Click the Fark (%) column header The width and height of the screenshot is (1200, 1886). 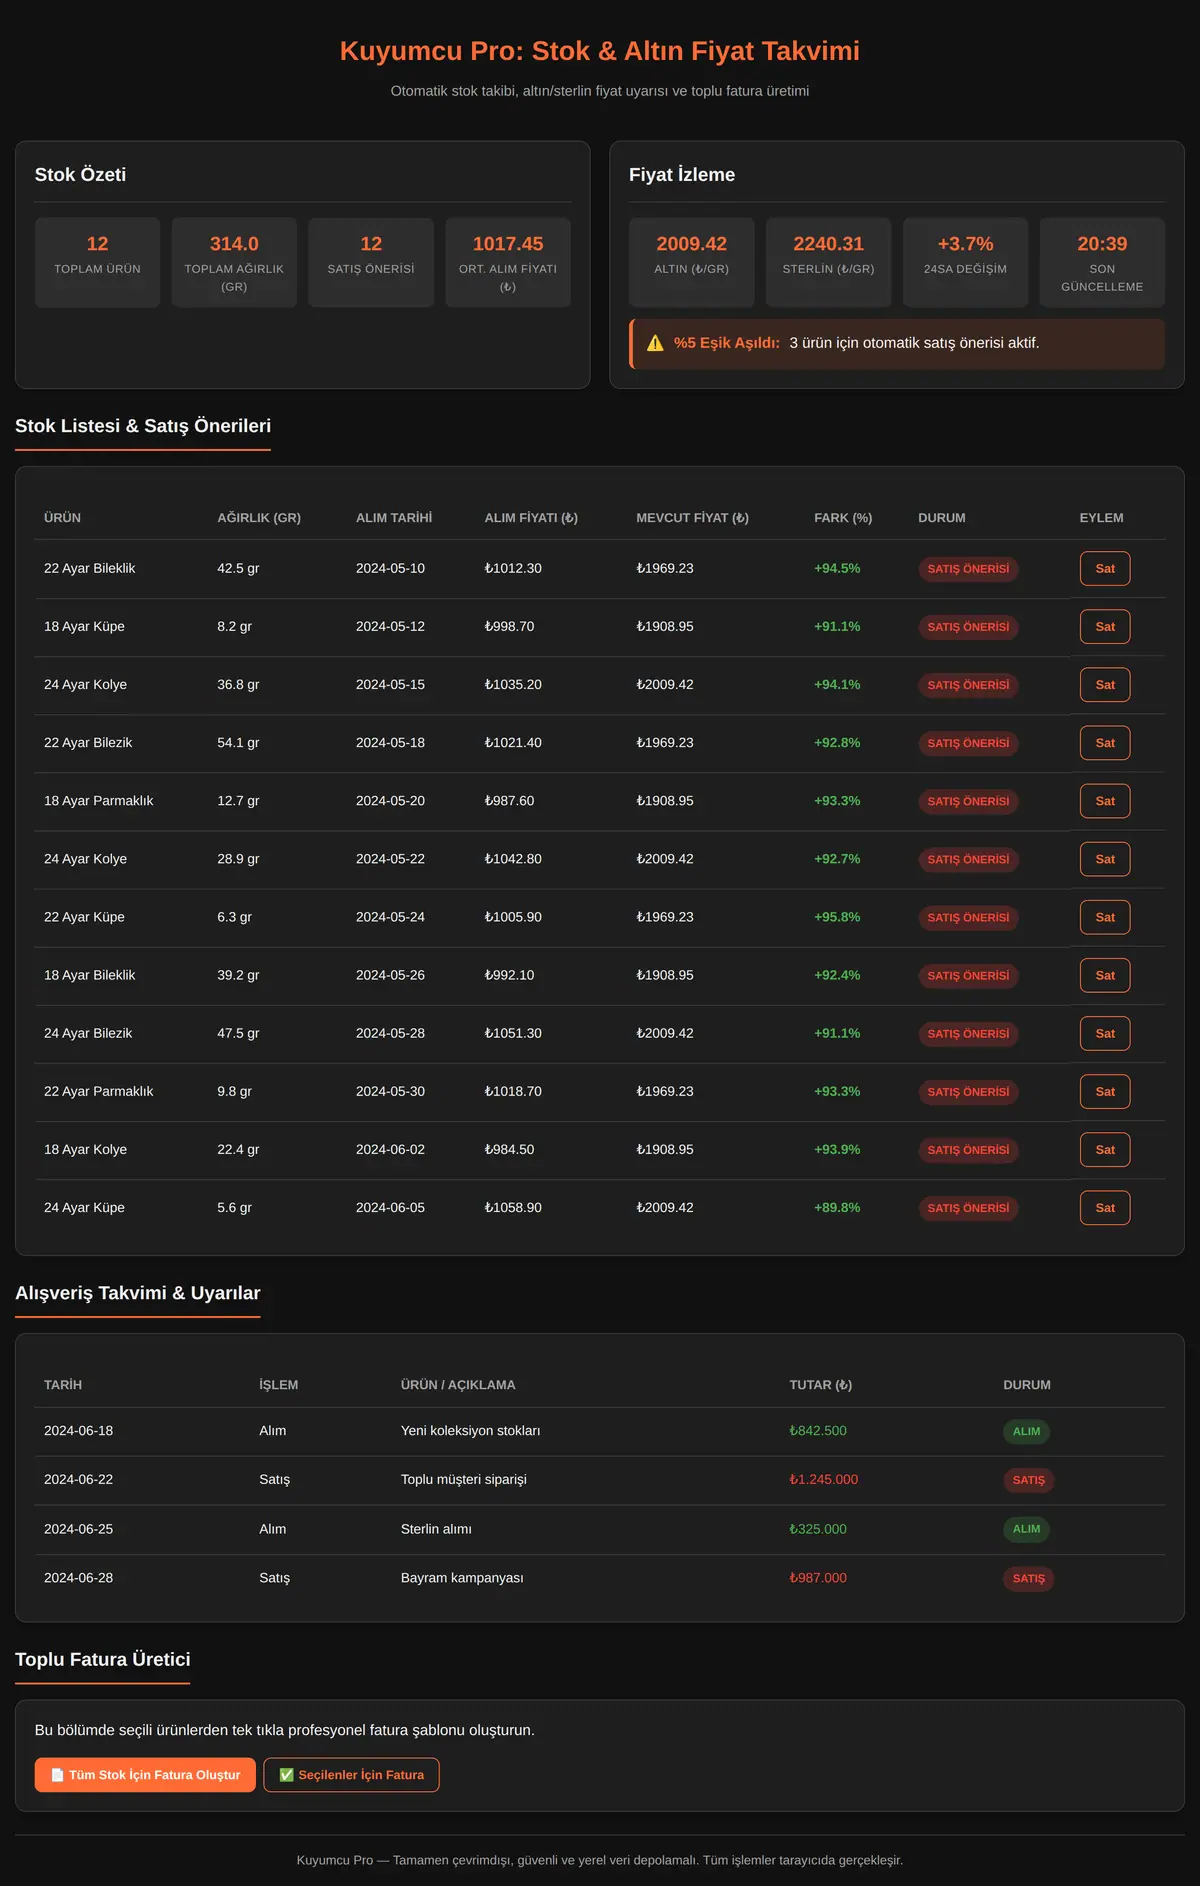843,518
